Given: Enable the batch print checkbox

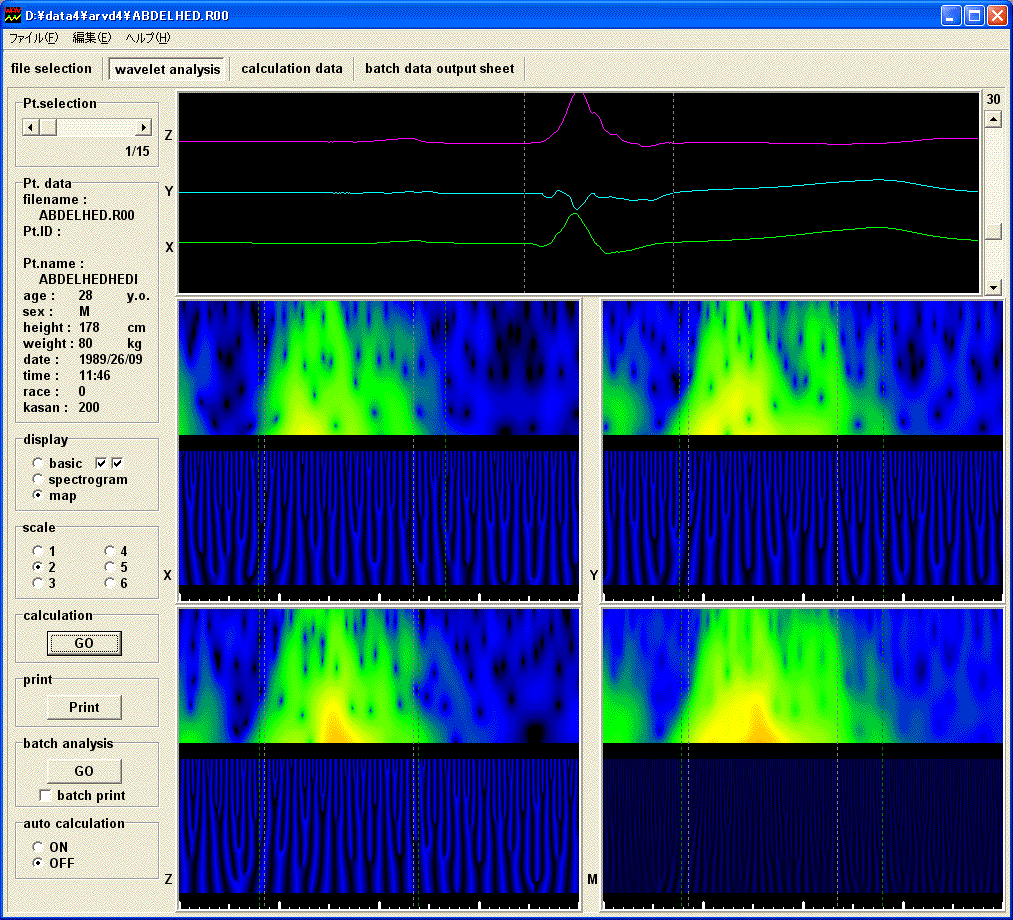Looking at the screenshot, I should tap(45, 795).
